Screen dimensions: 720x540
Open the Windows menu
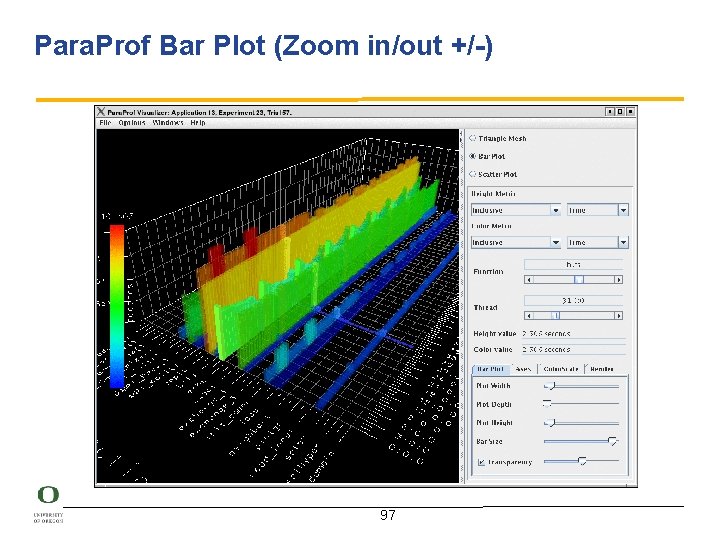coord(168,123)
